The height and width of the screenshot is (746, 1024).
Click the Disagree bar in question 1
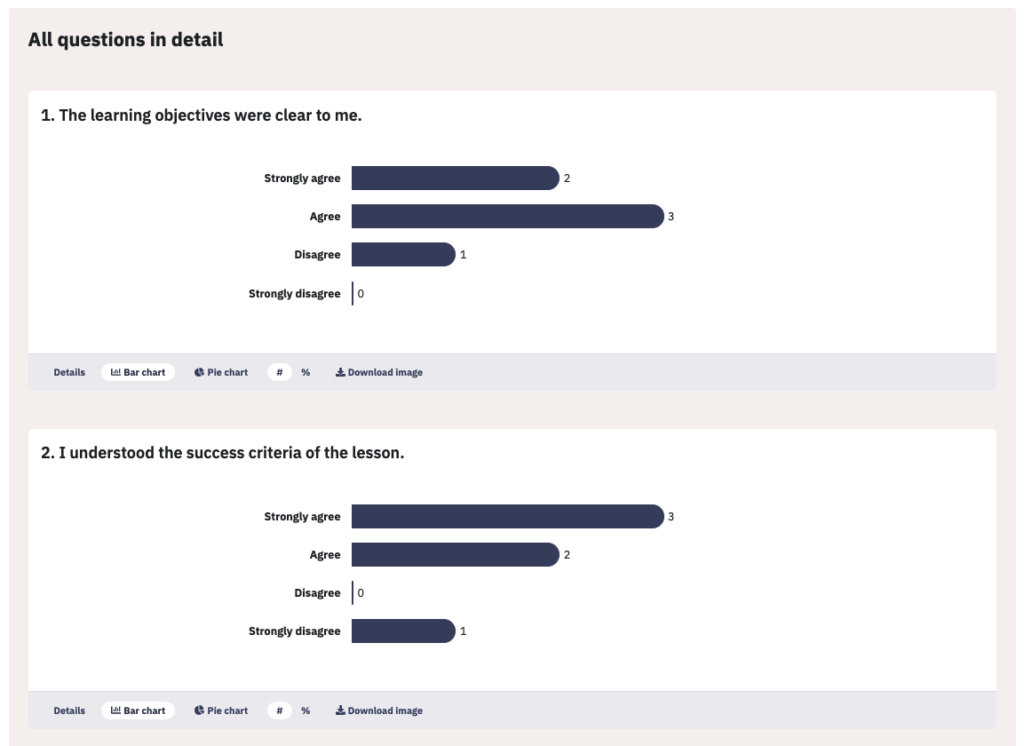(x=403, y=254)
